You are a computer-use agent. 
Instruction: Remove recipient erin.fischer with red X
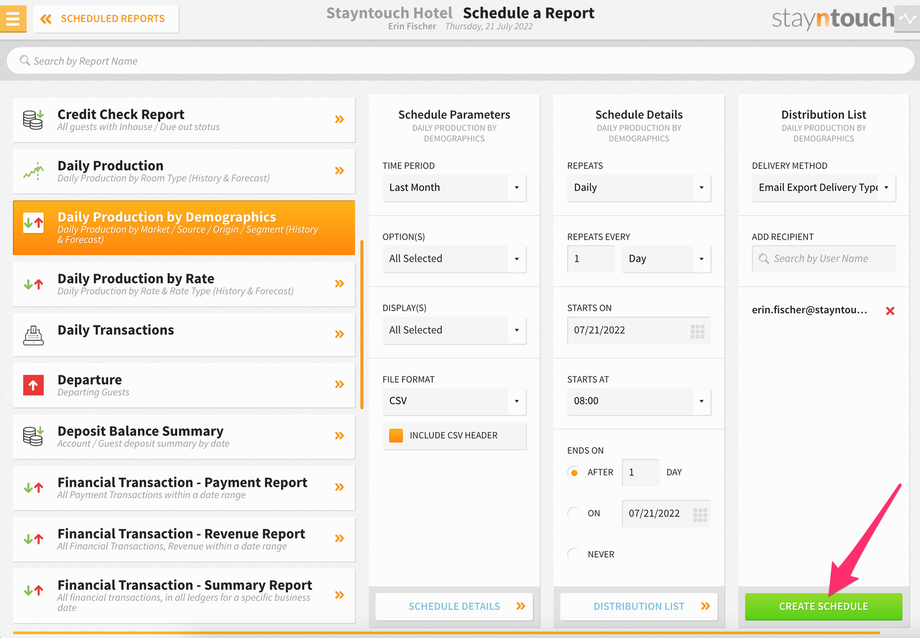890,311
